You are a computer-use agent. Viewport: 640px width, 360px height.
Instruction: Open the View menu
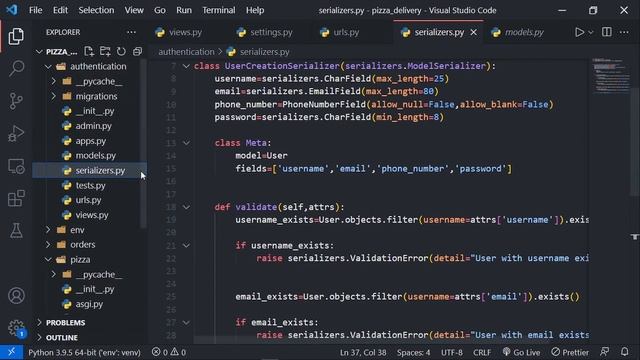[x=134, y=10]
